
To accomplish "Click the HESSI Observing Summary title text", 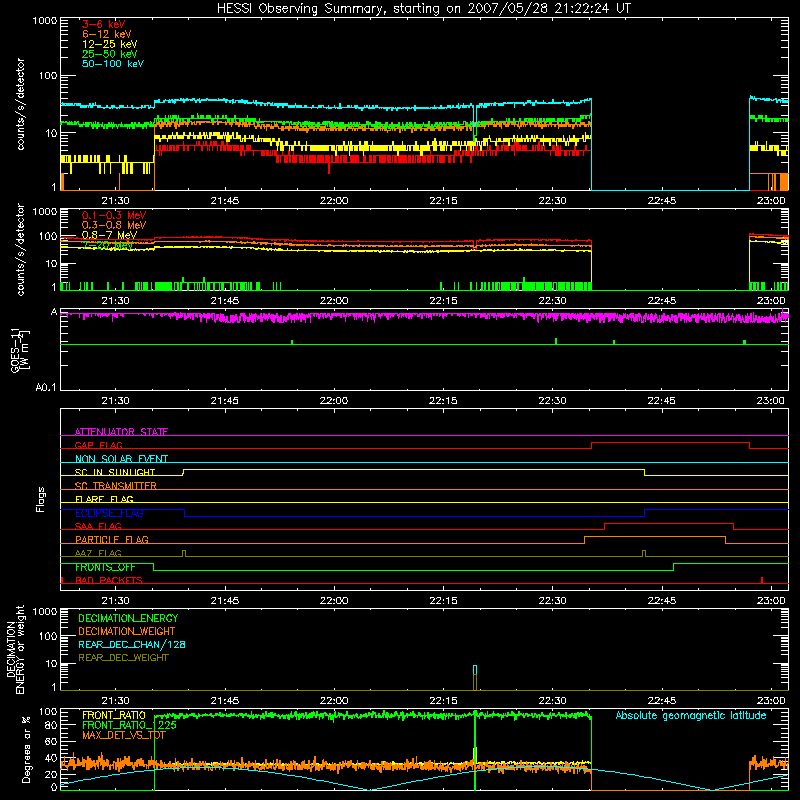I will coord(424,9).
